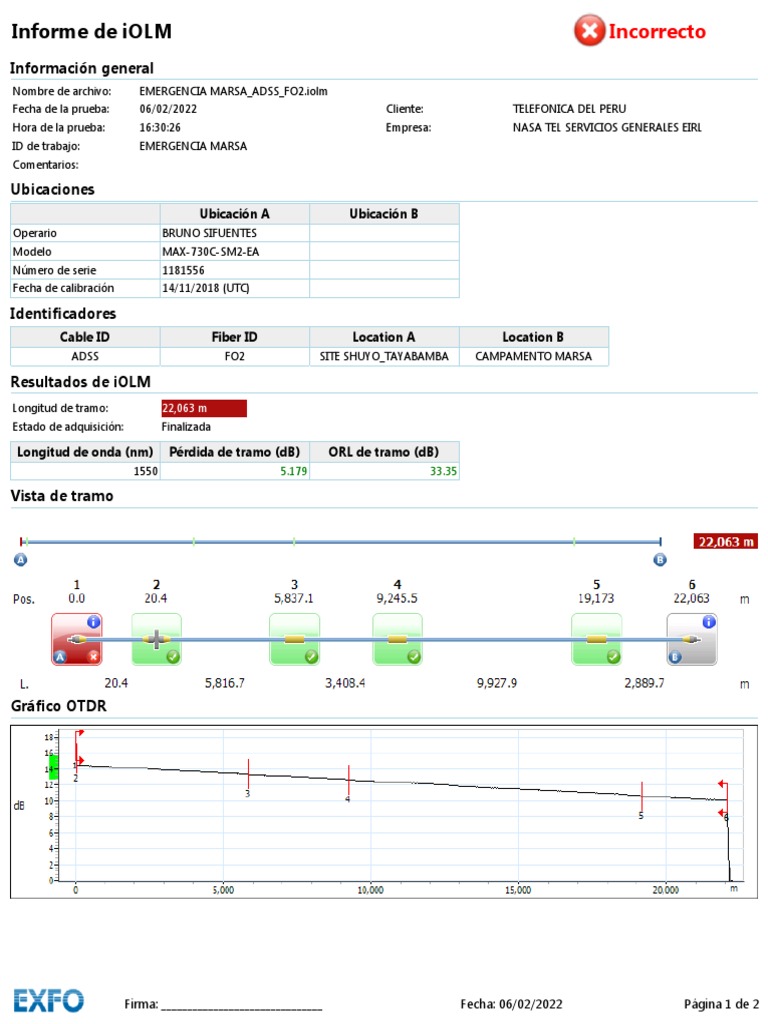This screenshot has width=768, height=1024.
Task: Select element 6 end connector icon
Action: click(x=692, y=639)
